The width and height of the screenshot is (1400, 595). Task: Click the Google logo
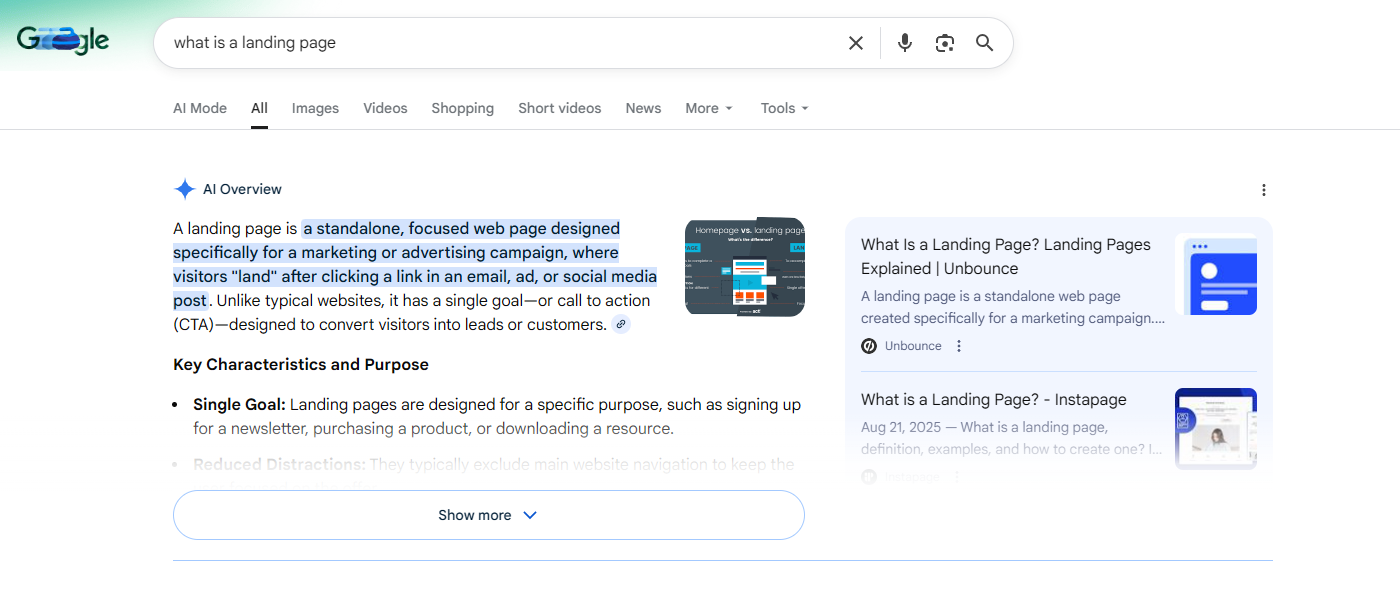coord(63,41)
